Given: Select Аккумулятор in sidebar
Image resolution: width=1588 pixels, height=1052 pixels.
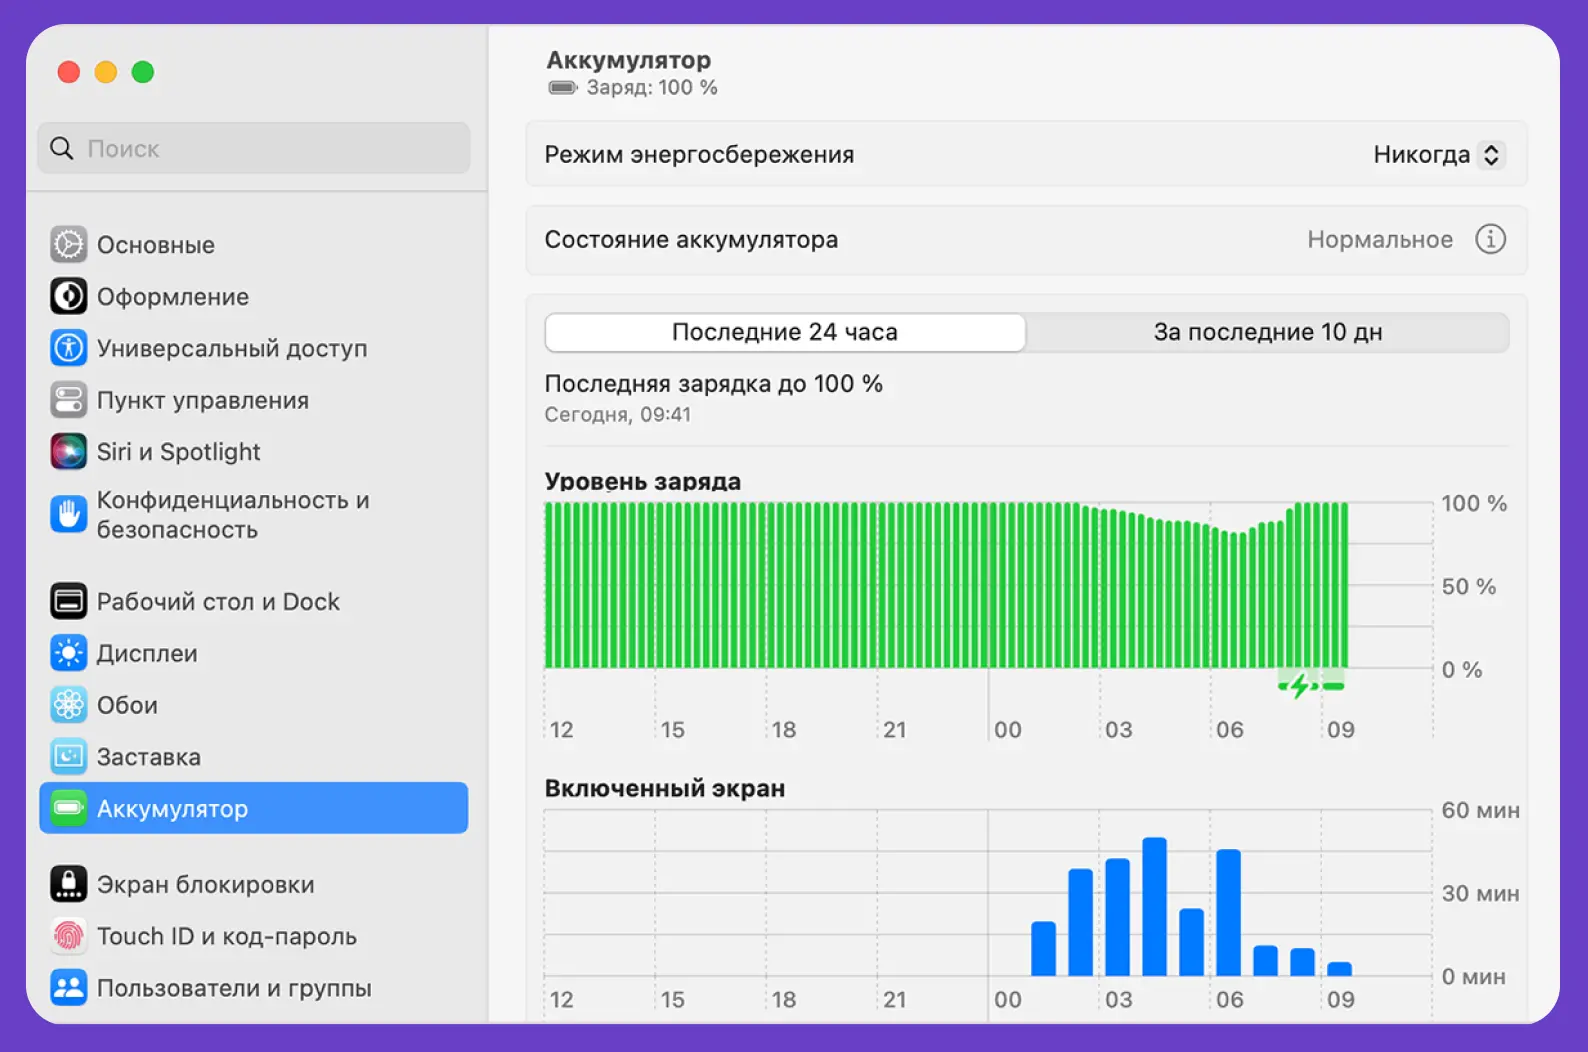Looking at the screenshot, I should coord(254,808).
